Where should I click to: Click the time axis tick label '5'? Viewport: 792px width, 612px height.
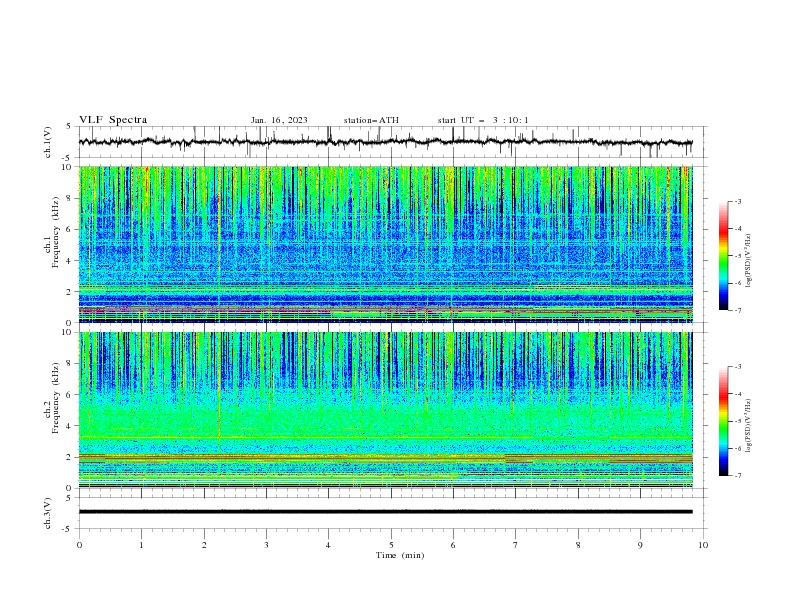click(x=391, y=545)
